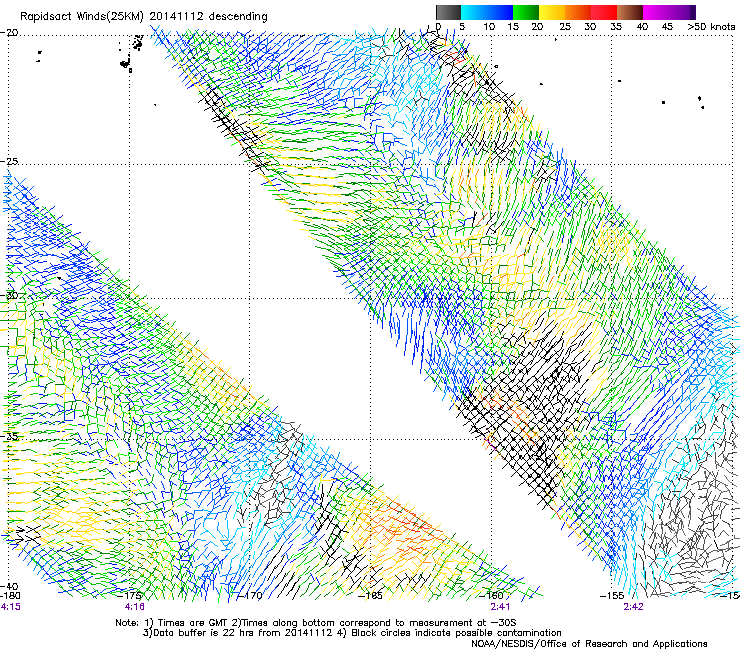The width and height of the screenshot is (740, 650).
Task: Click the orange 25-30 knots color segment
Action: pos(578,12)
